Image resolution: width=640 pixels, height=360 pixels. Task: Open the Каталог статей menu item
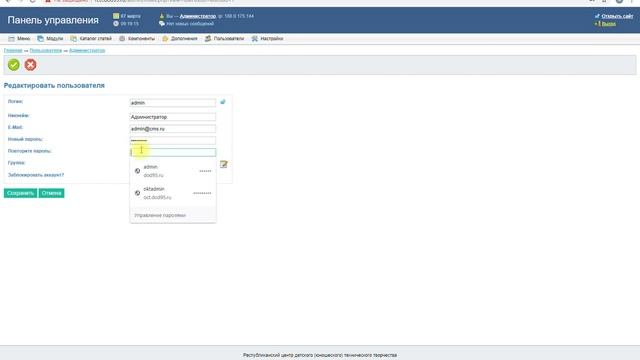pos(91,38)
